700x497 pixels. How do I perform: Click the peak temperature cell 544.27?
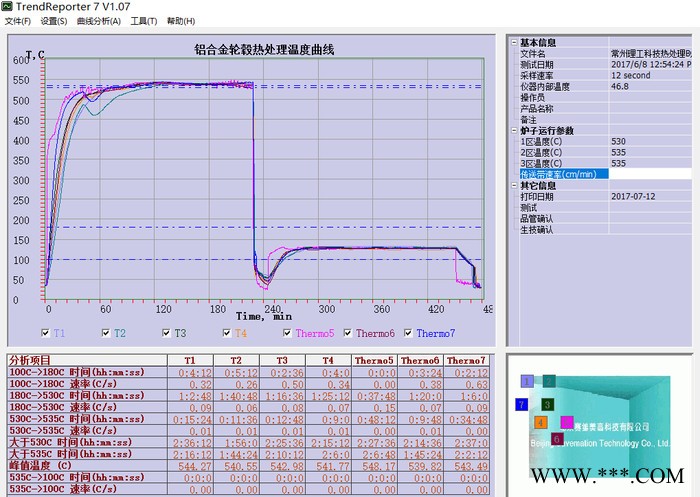190,466
